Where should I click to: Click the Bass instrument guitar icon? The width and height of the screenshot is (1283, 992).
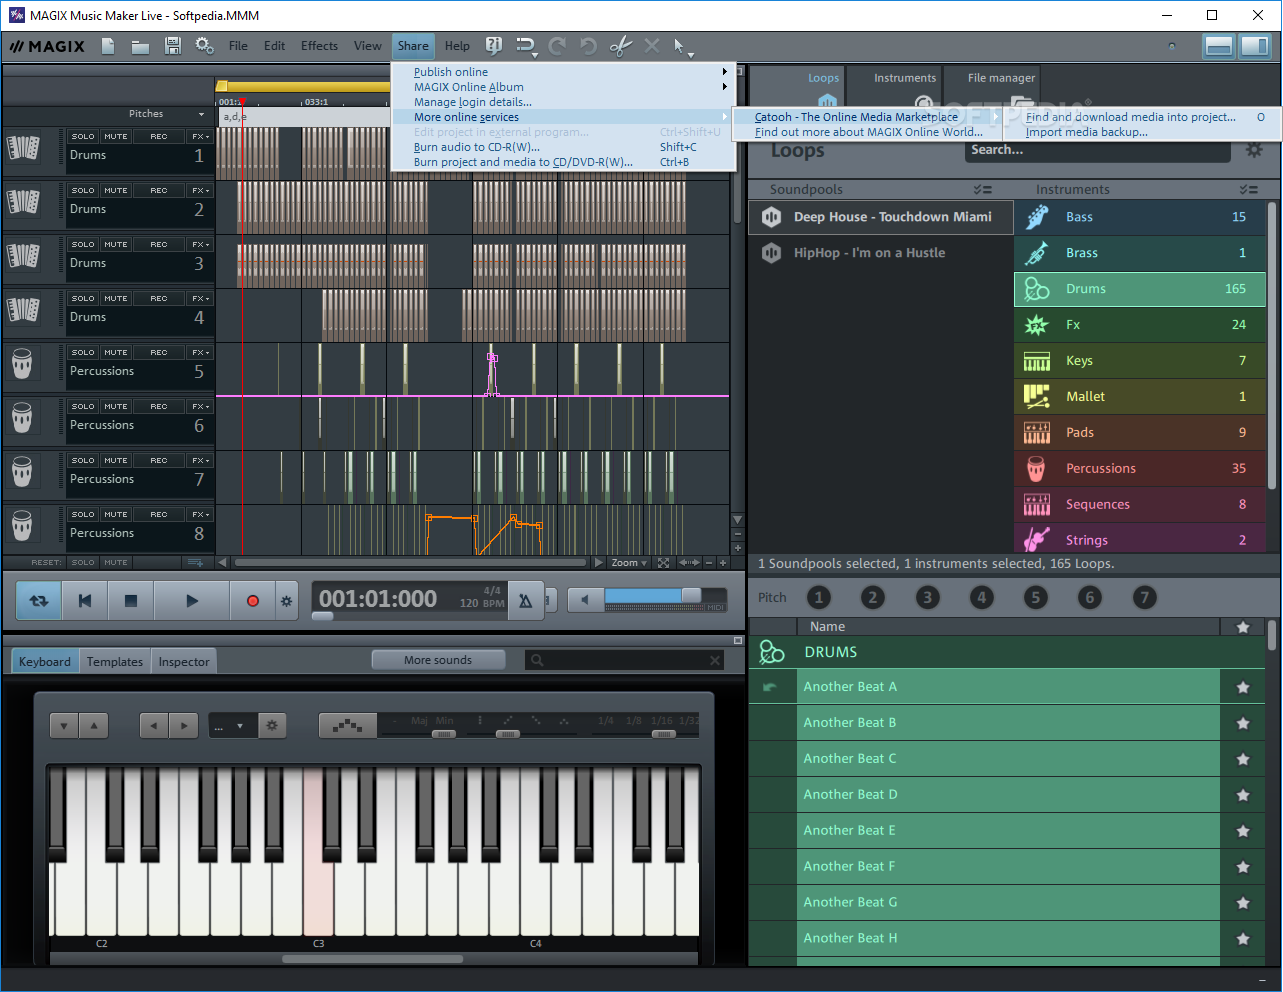click(1036, 217)
